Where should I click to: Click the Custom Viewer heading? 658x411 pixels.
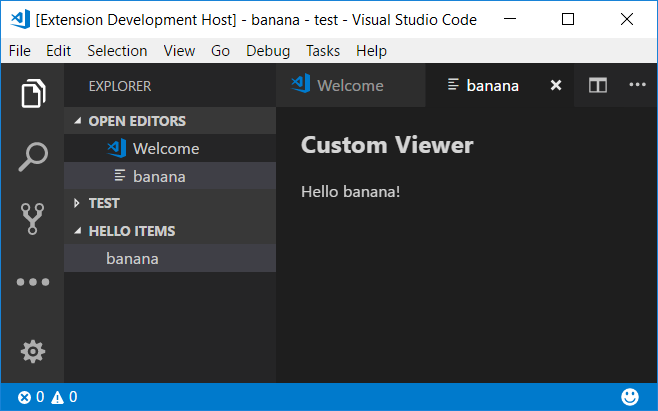(x=387, y=145)
